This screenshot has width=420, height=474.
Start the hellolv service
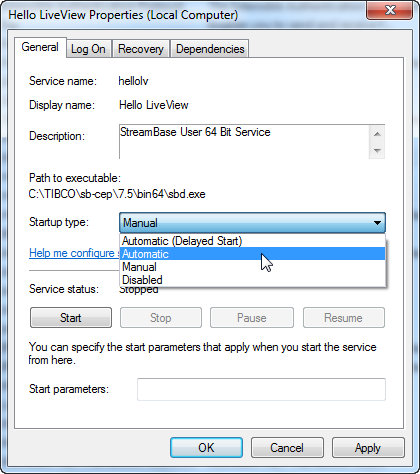[x=71, y=318]
